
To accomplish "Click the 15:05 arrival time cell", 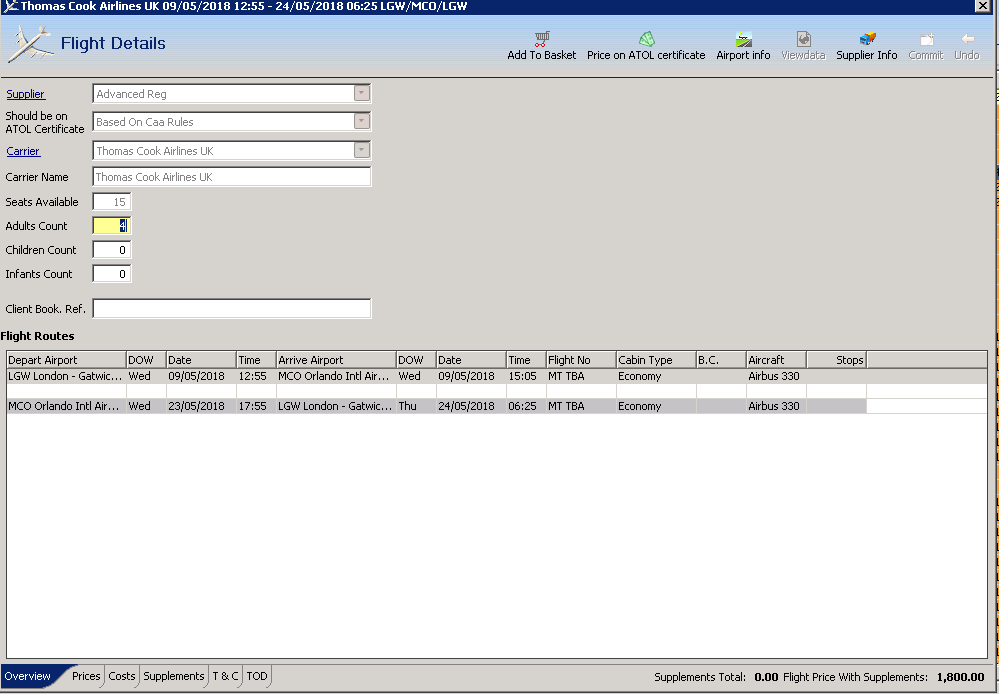I will click(526, 376).
